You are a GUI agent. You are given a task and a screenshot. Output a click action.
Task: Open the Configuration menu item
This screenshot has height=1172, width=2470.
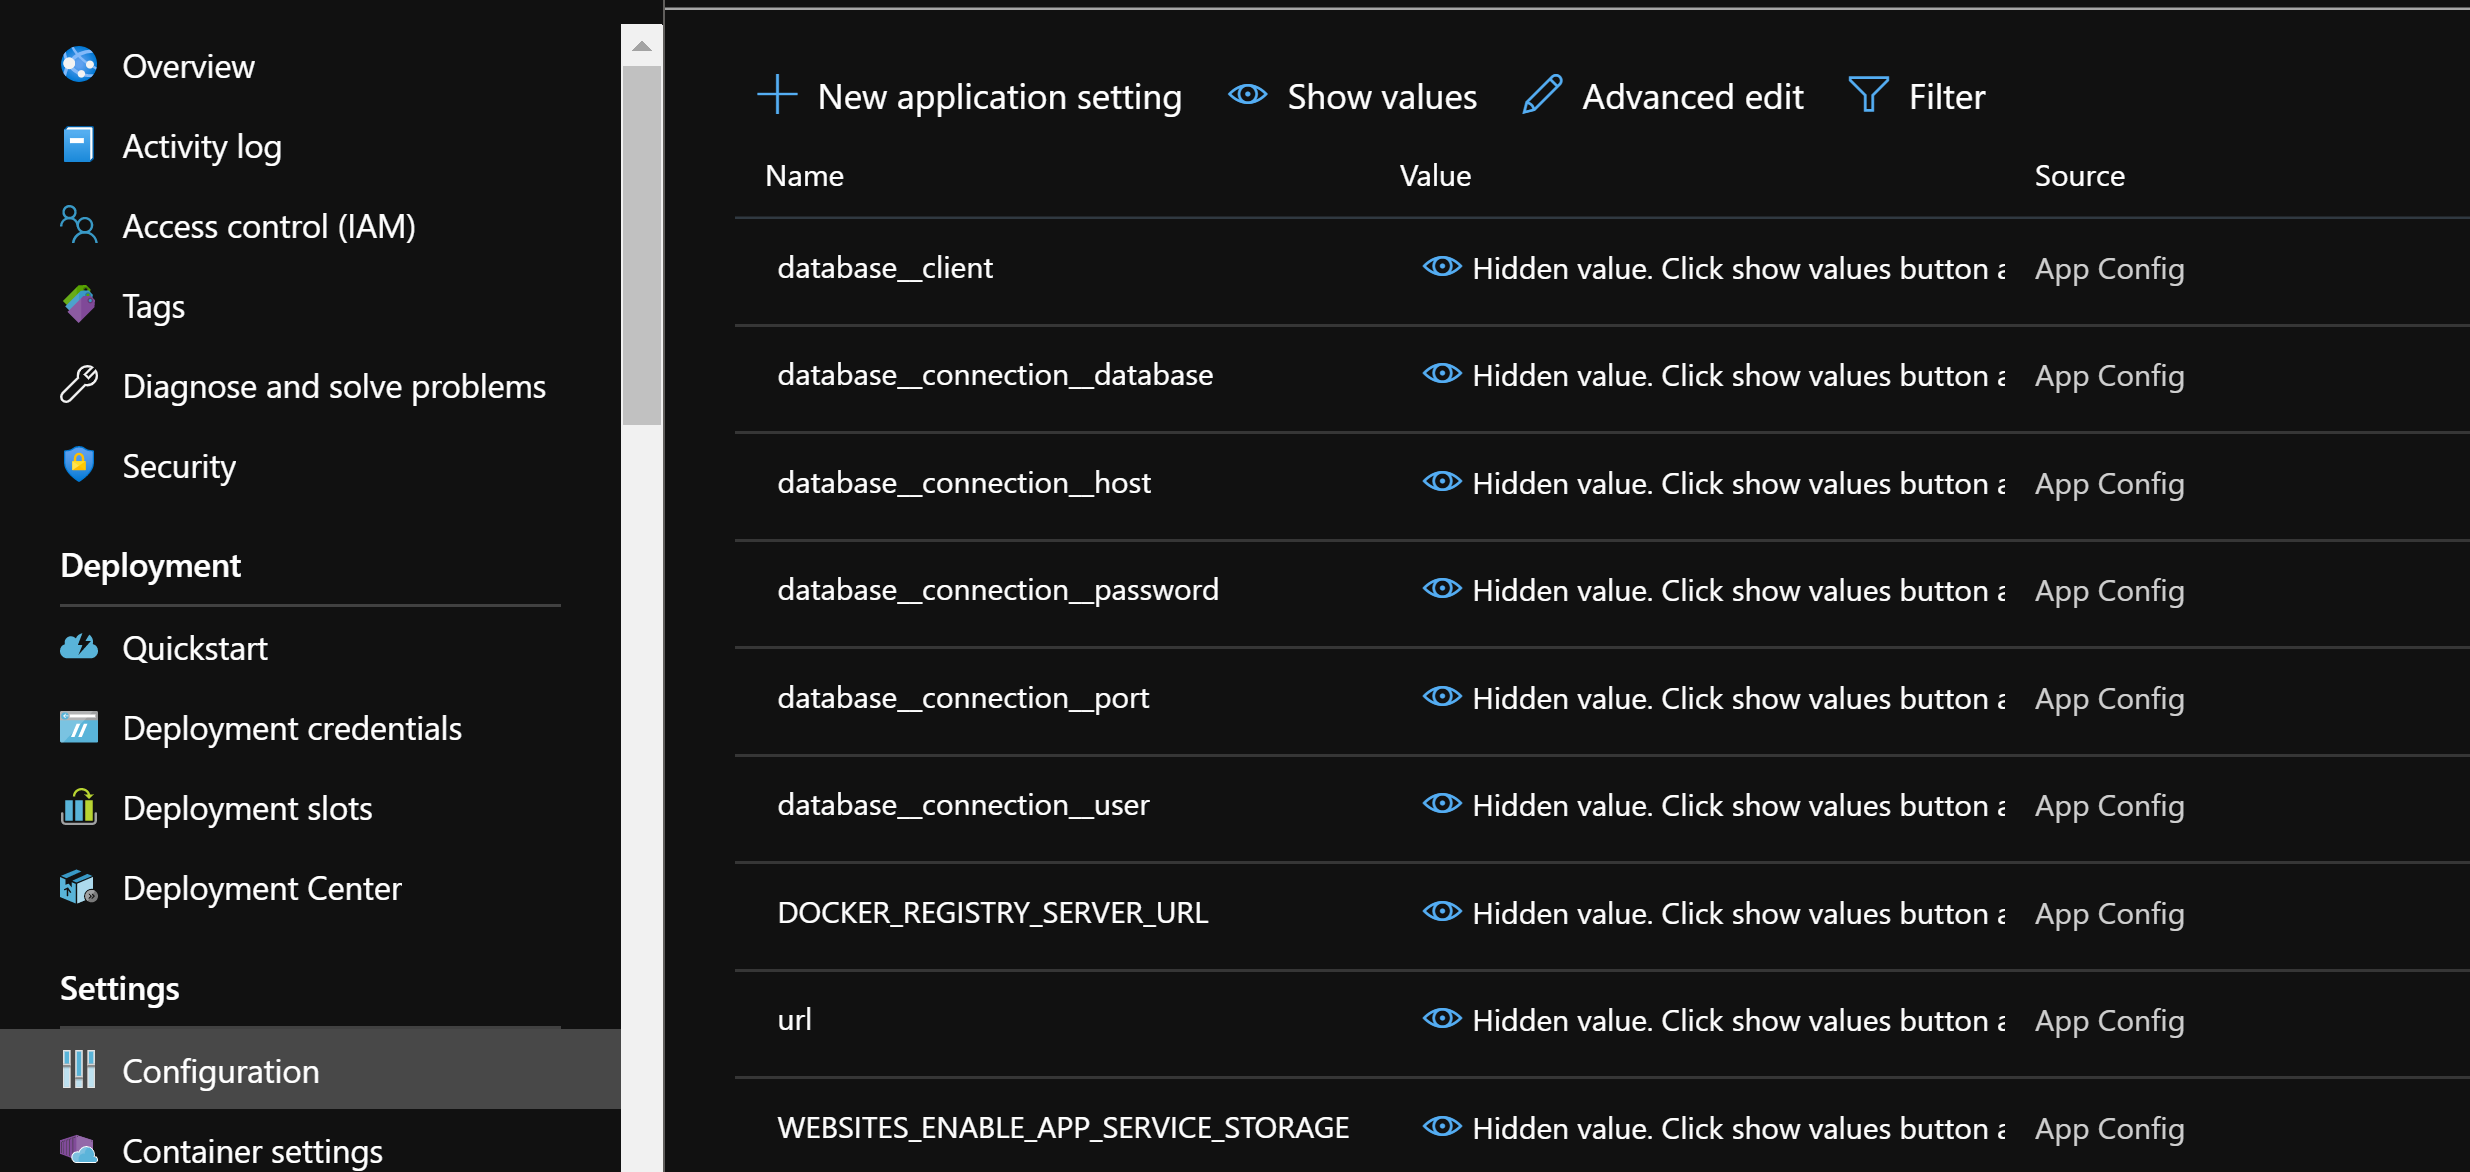220,1071
